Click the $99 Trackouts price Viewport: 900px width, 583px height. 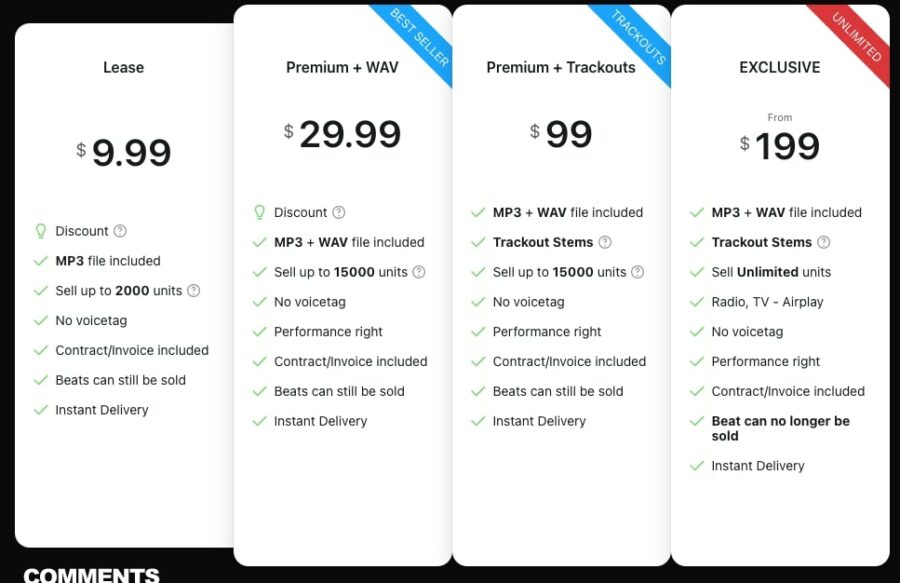(561, 134)
